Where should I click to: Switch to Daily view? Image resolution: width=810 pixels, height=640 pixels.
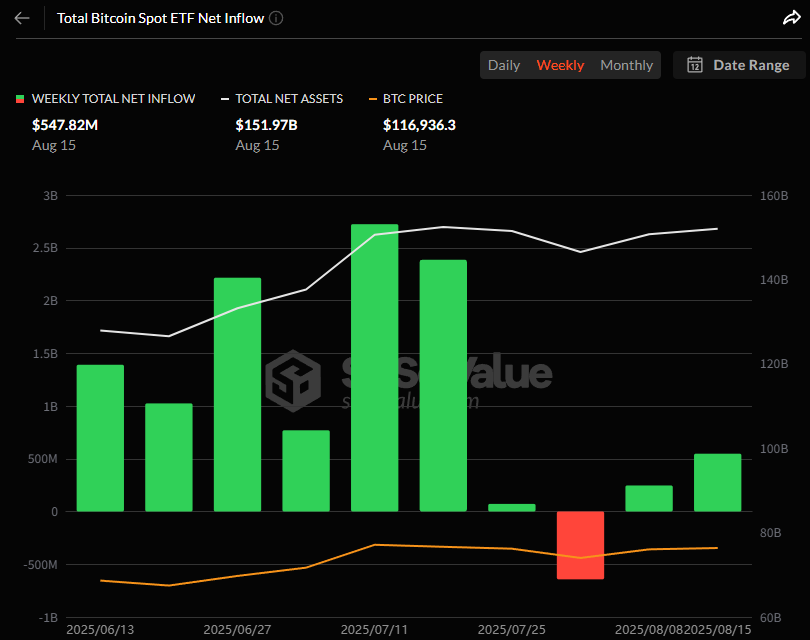[504, 65]
